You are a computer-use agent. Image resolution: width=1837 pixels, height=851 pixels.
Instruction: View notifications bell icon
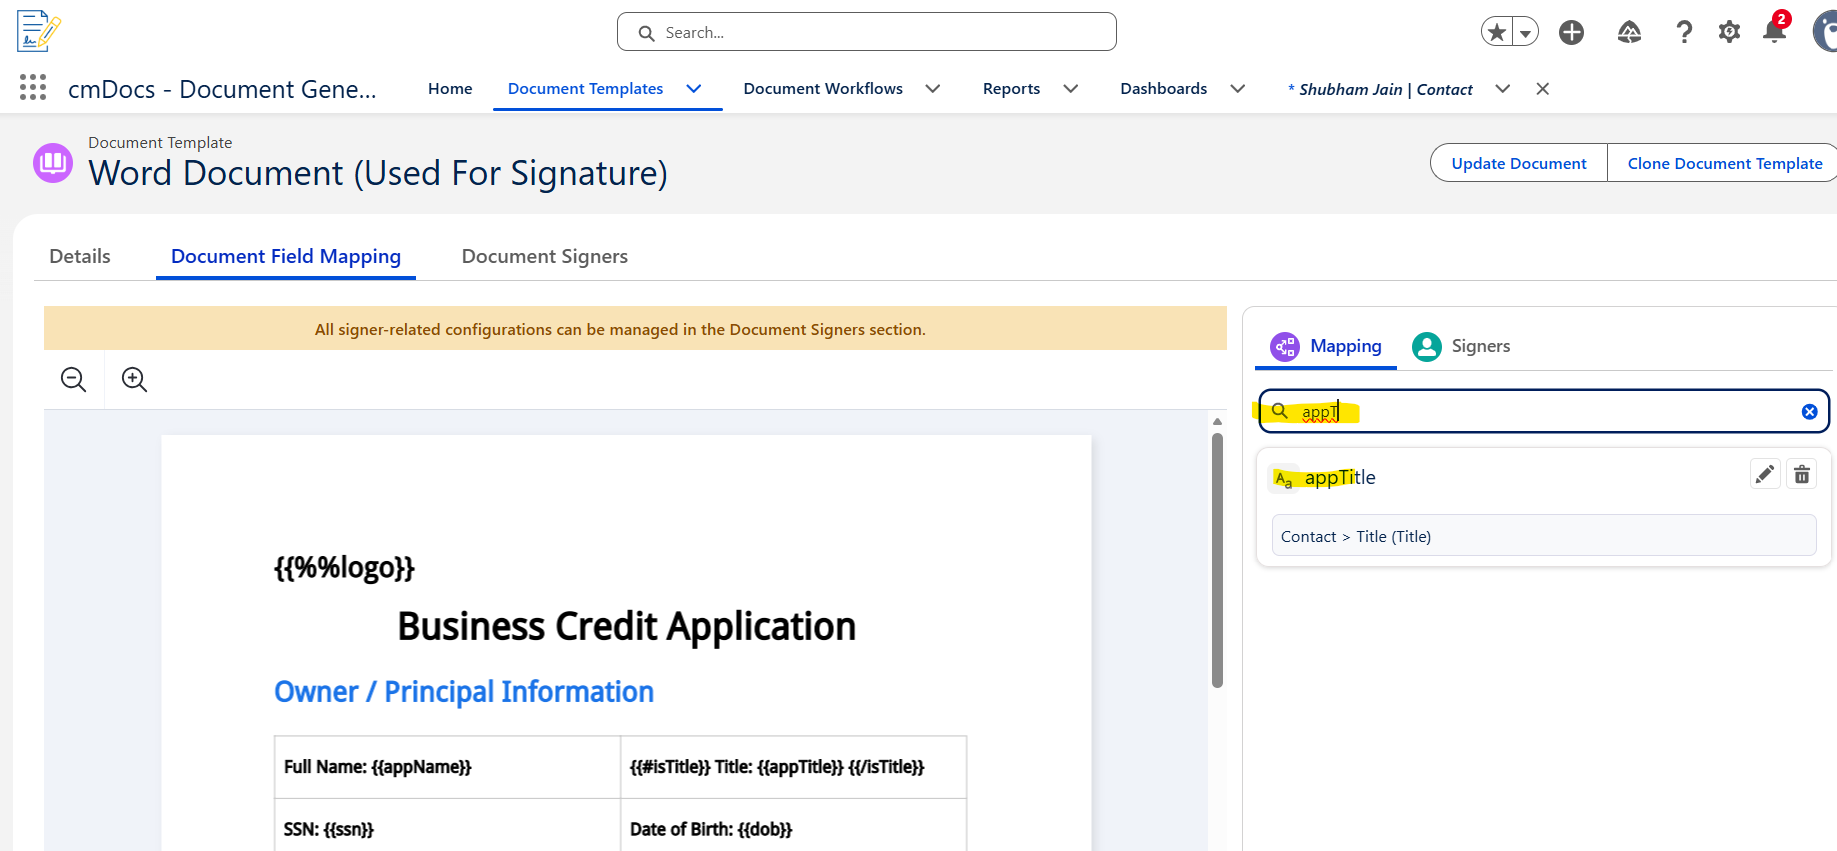[x=1775, y=30]
